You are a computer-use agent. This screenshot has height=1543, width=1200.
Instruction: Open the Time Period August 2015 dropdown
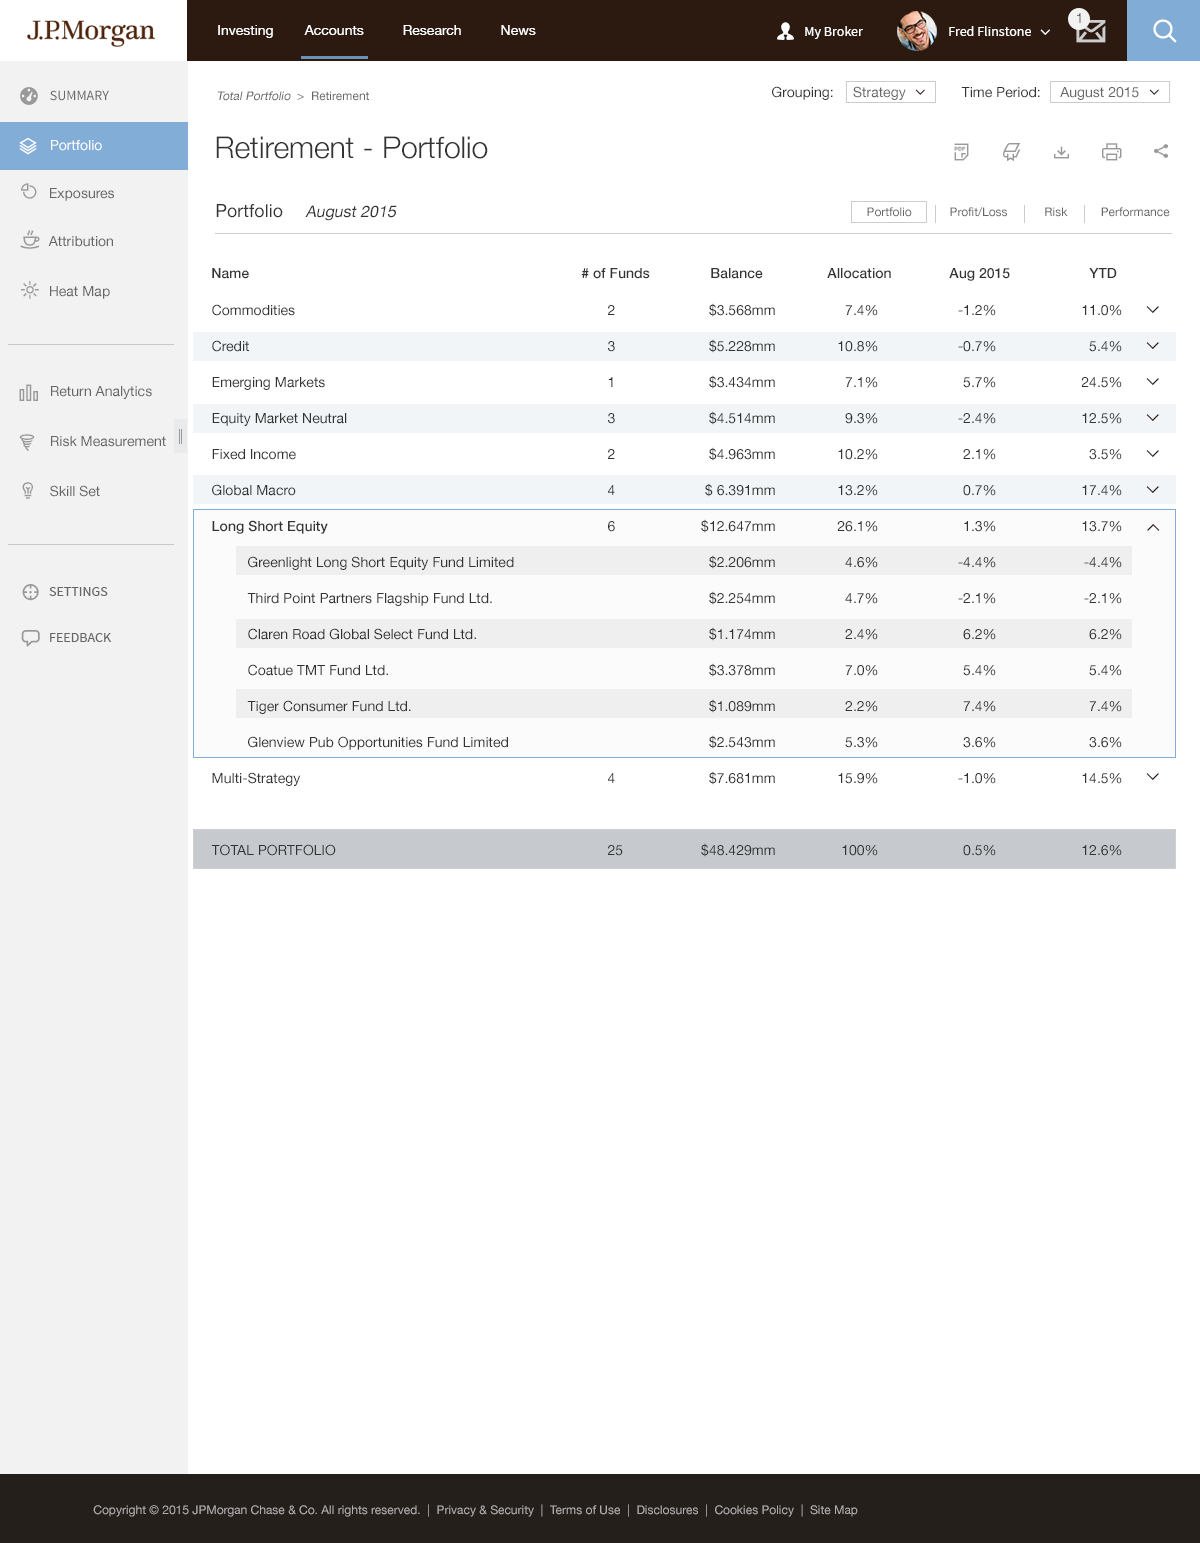(x=1109, y=92)
